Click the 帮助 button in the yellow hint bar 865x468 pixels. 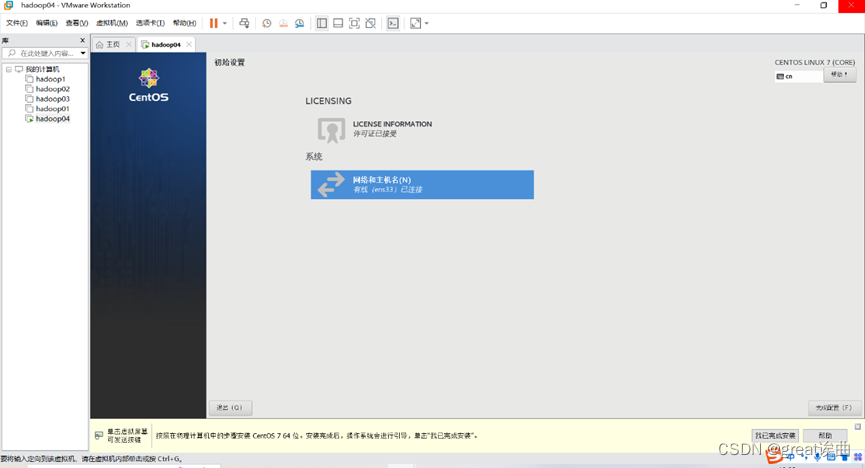[x=825, y=436]
